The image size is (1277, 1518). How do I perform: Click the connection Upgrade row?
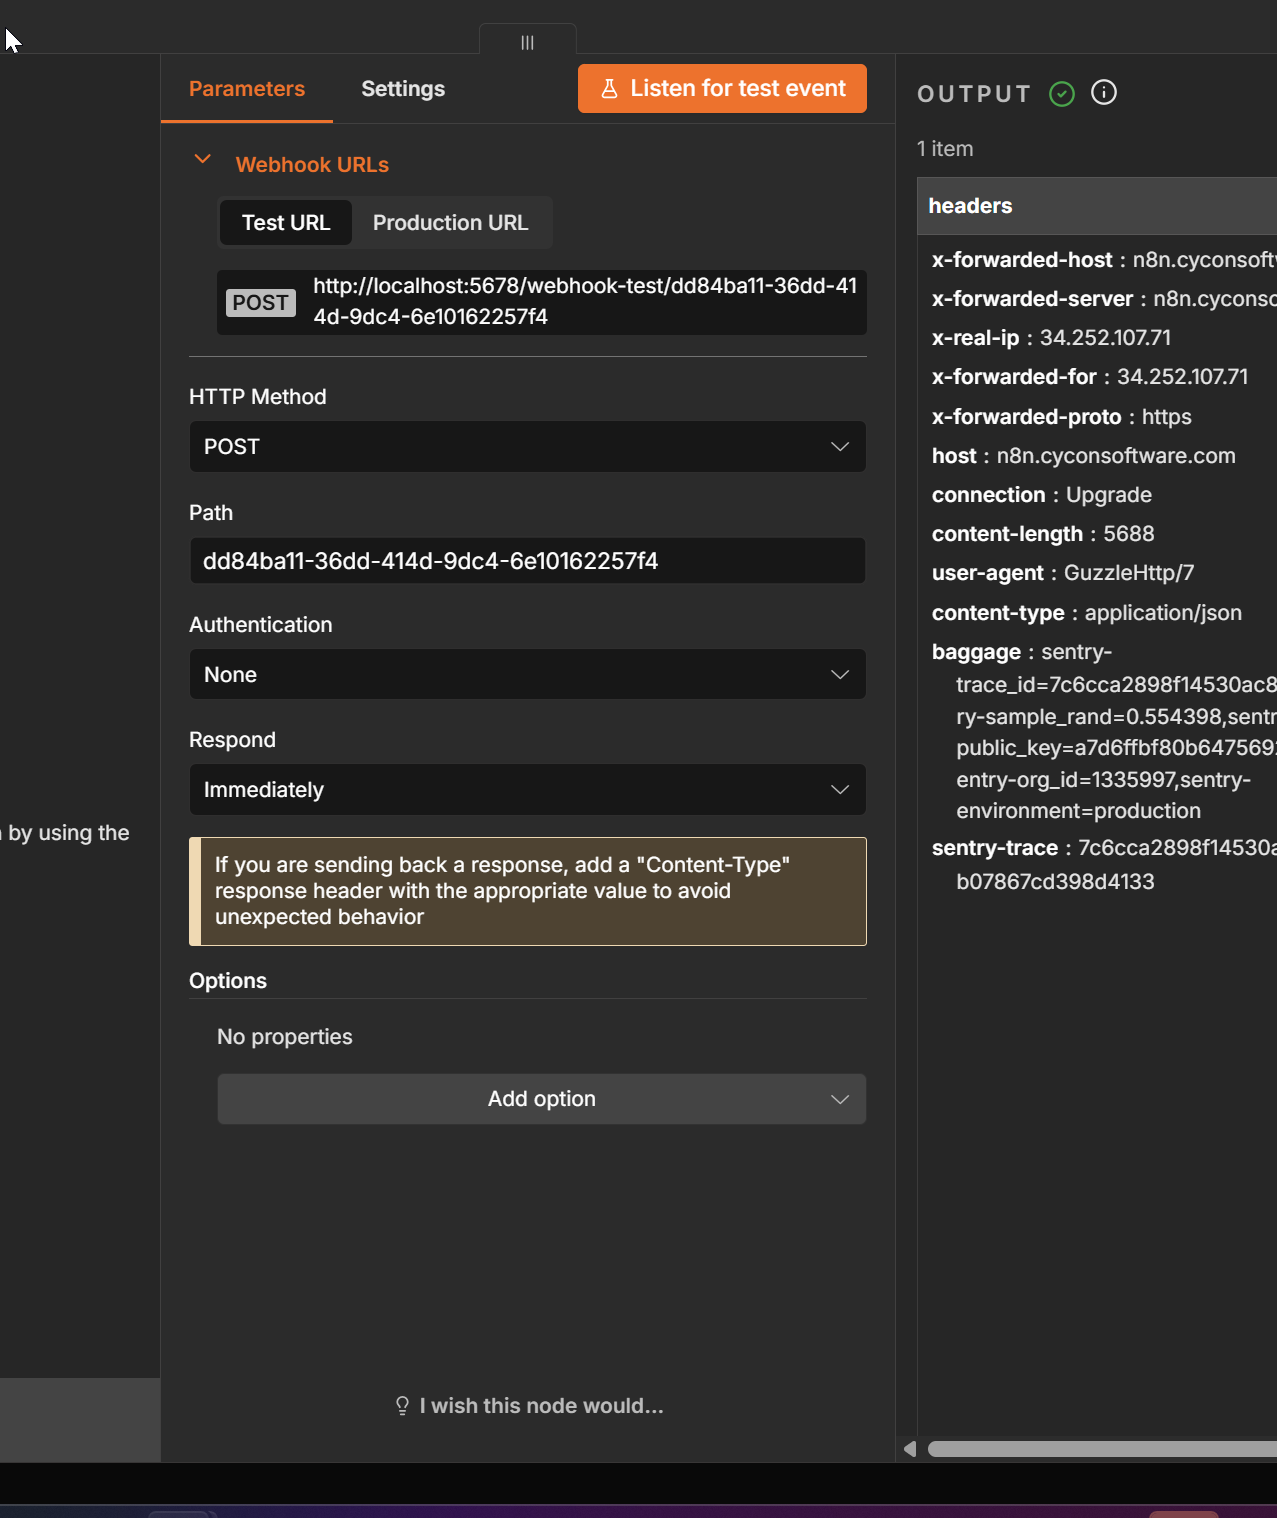[x=1041, y=495]
